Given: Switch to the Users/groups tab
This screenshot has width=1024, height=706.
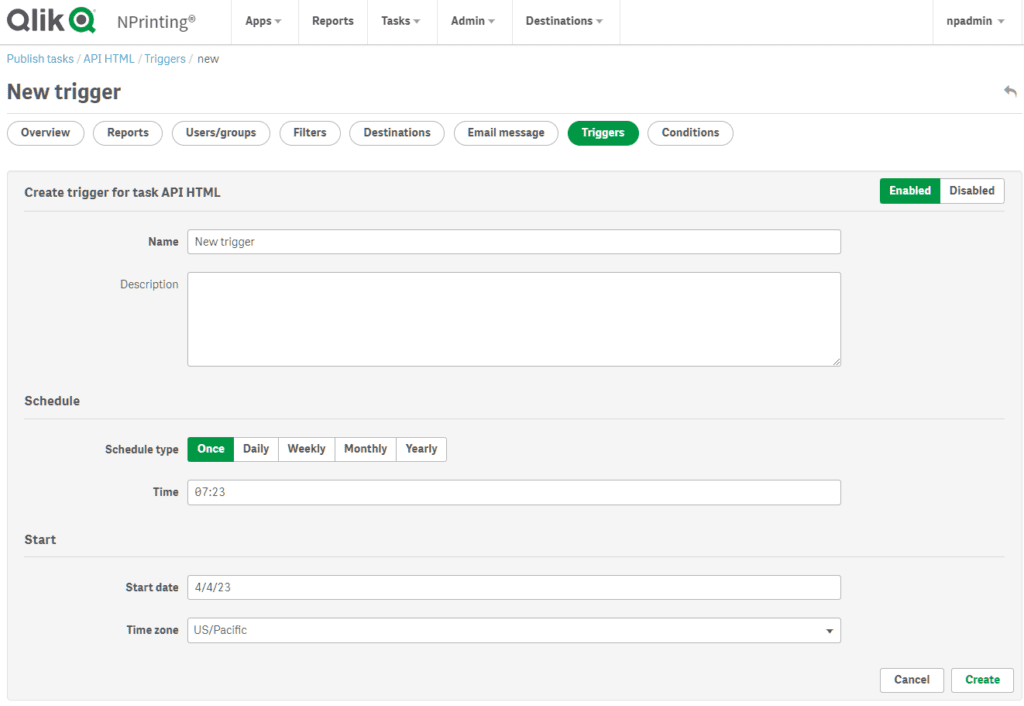Looking at the screenshot, I should click(x=221, y=133).
